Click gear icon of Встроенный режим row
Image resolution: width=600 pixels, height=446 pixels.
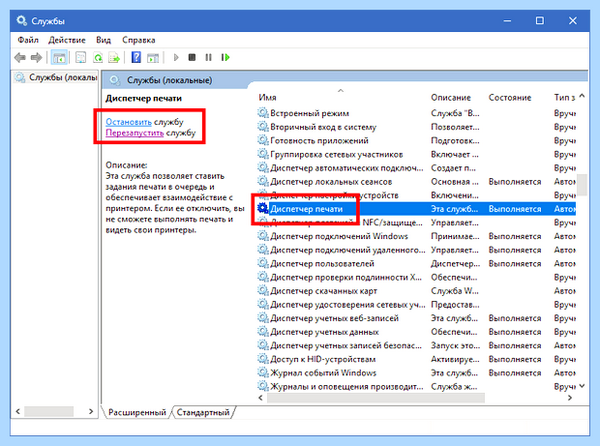[x=263, y=113]
